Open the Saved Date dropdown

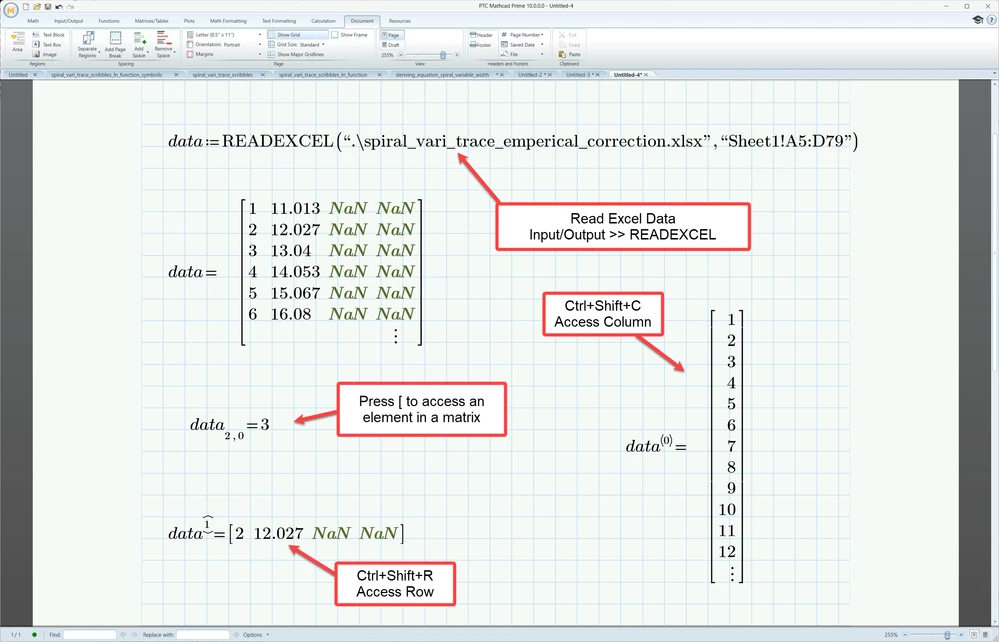point(542,45)
